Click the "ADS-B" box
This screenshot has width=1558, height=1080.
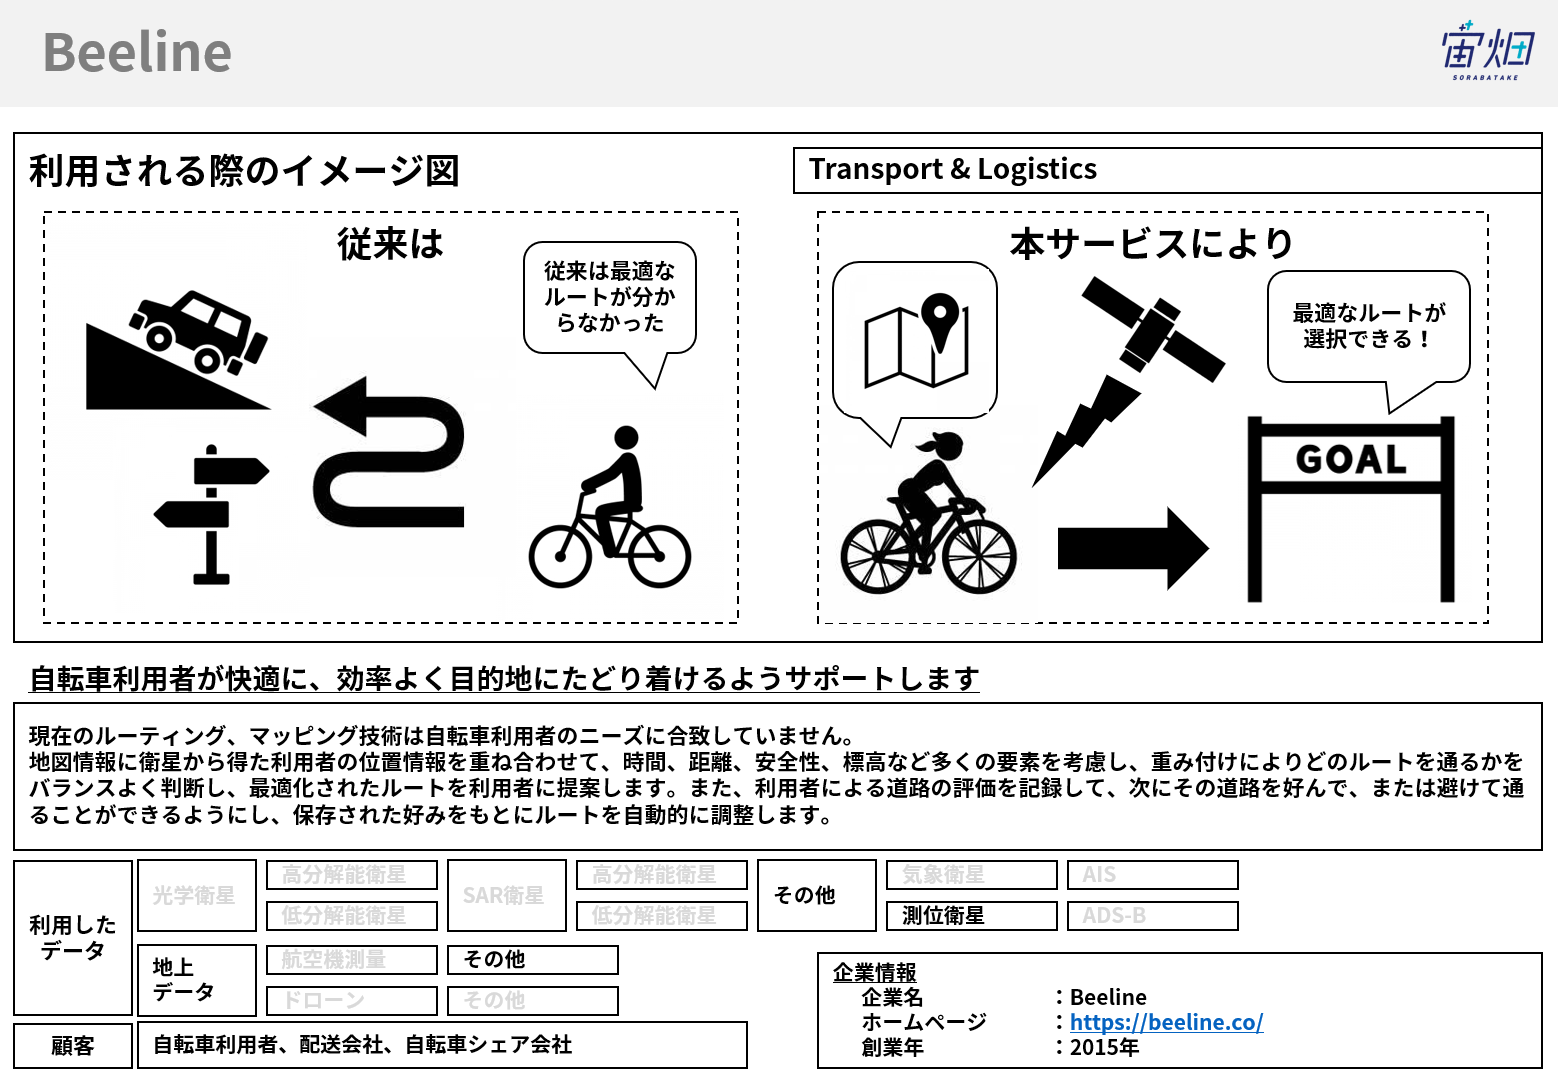pos(1153,916)
